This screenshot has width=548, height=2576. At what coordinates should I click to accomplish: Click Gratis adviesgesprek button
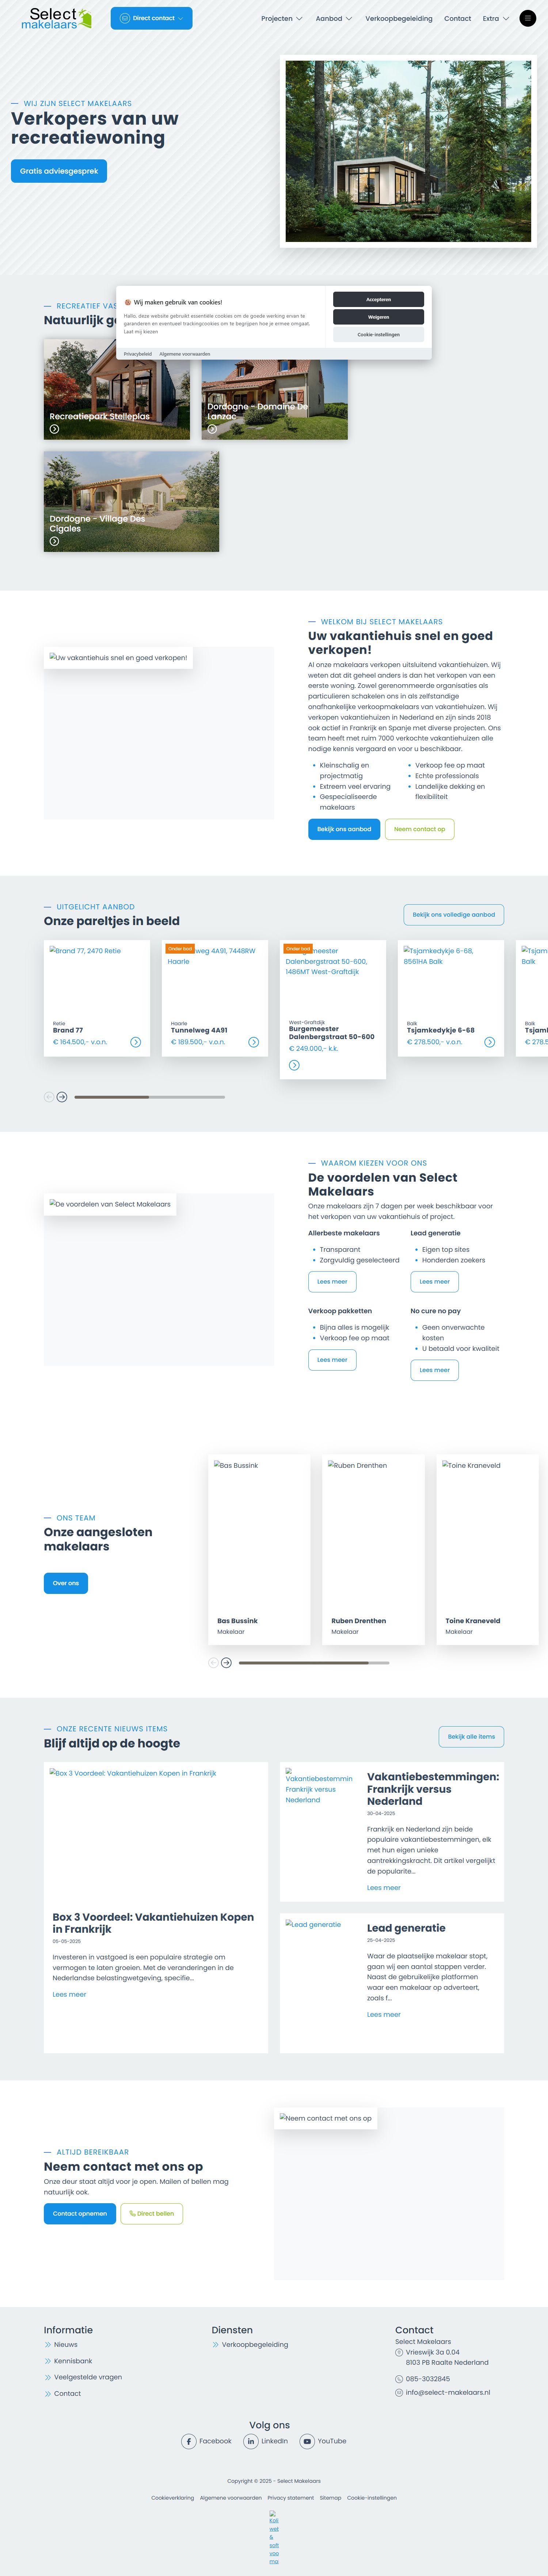coord(59,171)
